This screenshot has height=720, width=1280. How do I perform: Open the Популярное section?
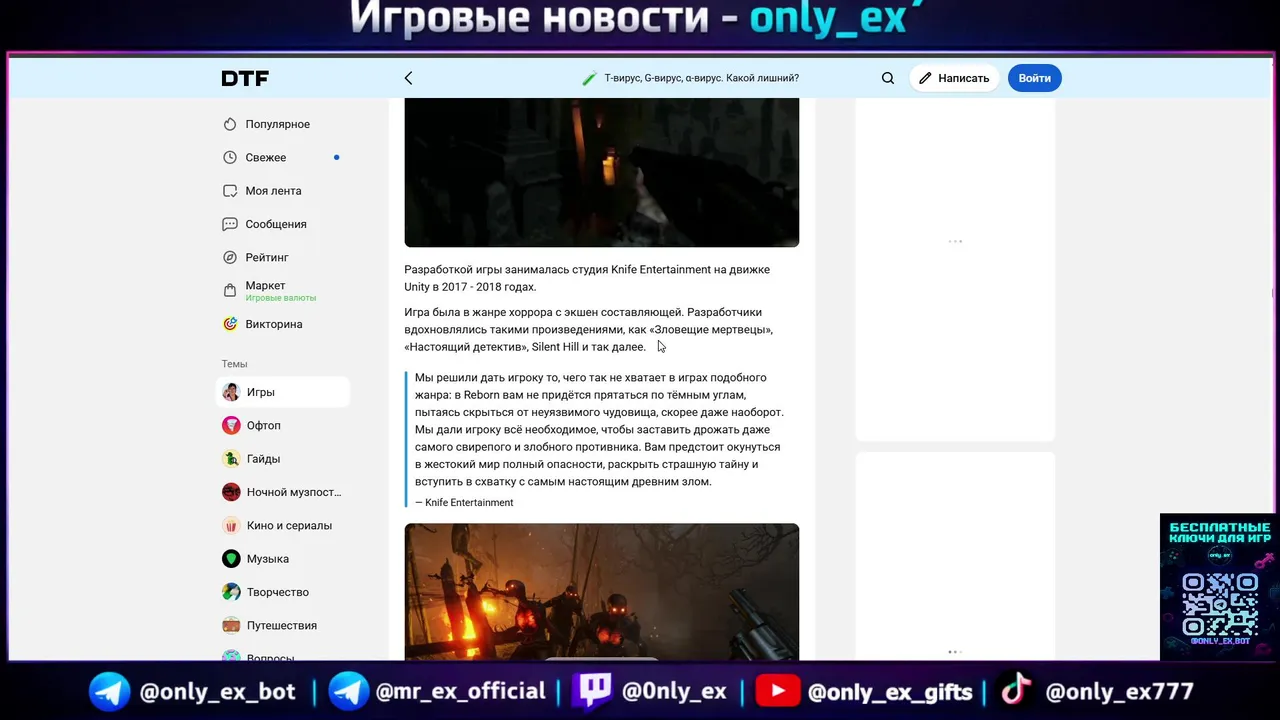[278, 124]
